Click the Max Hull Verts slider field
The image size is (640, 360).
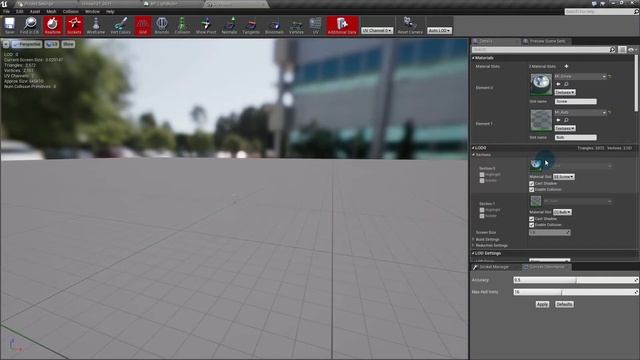coord(576,292)
